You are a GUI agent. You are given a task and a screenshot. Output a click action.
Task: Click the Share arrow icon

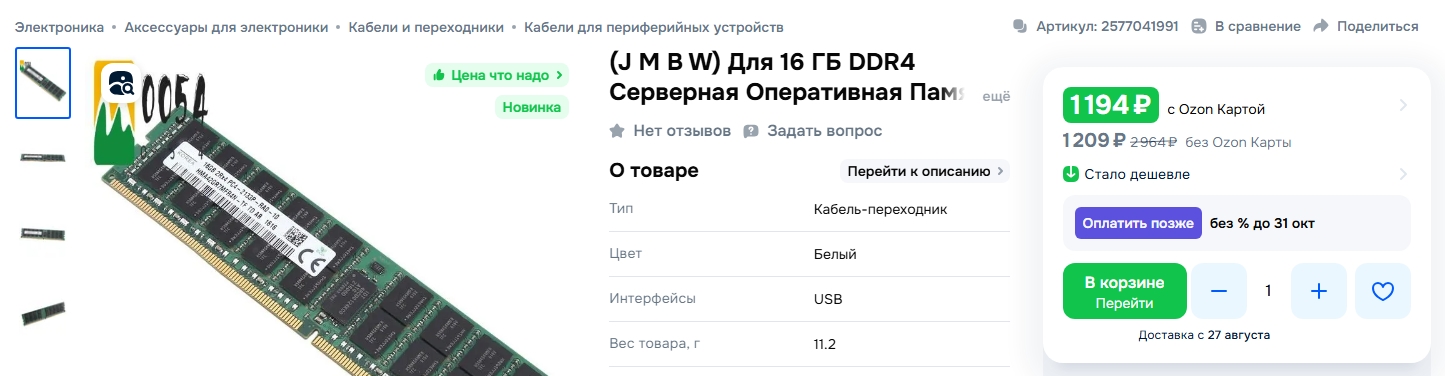pyautogui.click(x=1321, y=26)
